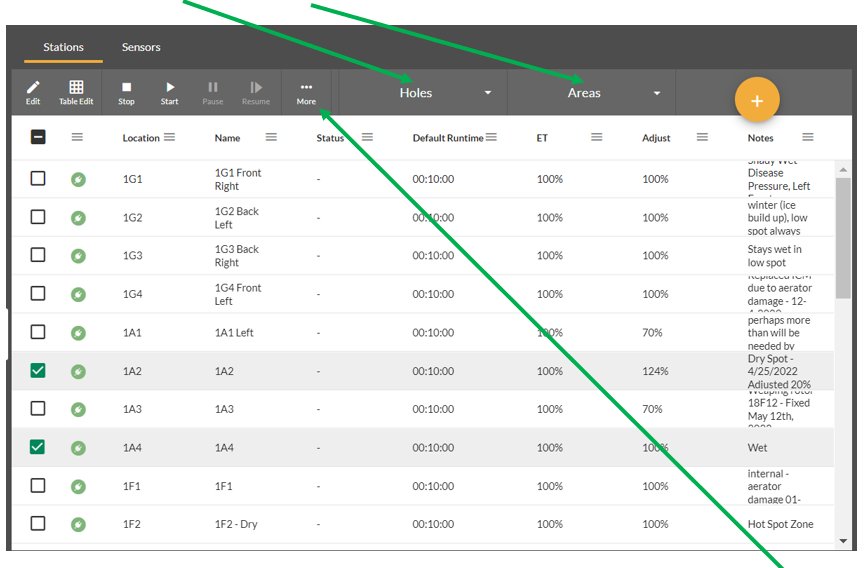Click status icon for station 1G3
This screenshot has width=866, height=568.
tap(78, 256)
